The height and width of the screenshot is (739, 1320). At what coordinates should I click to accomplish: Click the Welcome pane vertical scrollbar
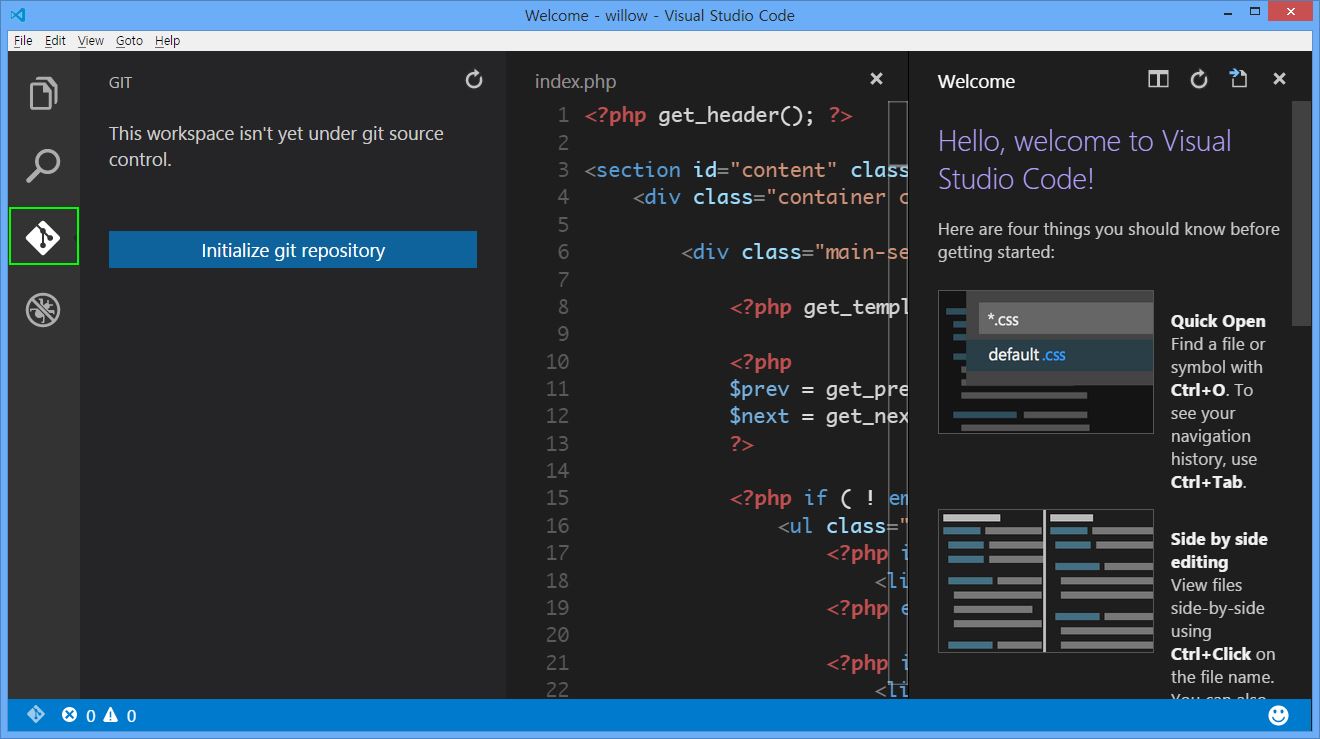[1300, 213]
